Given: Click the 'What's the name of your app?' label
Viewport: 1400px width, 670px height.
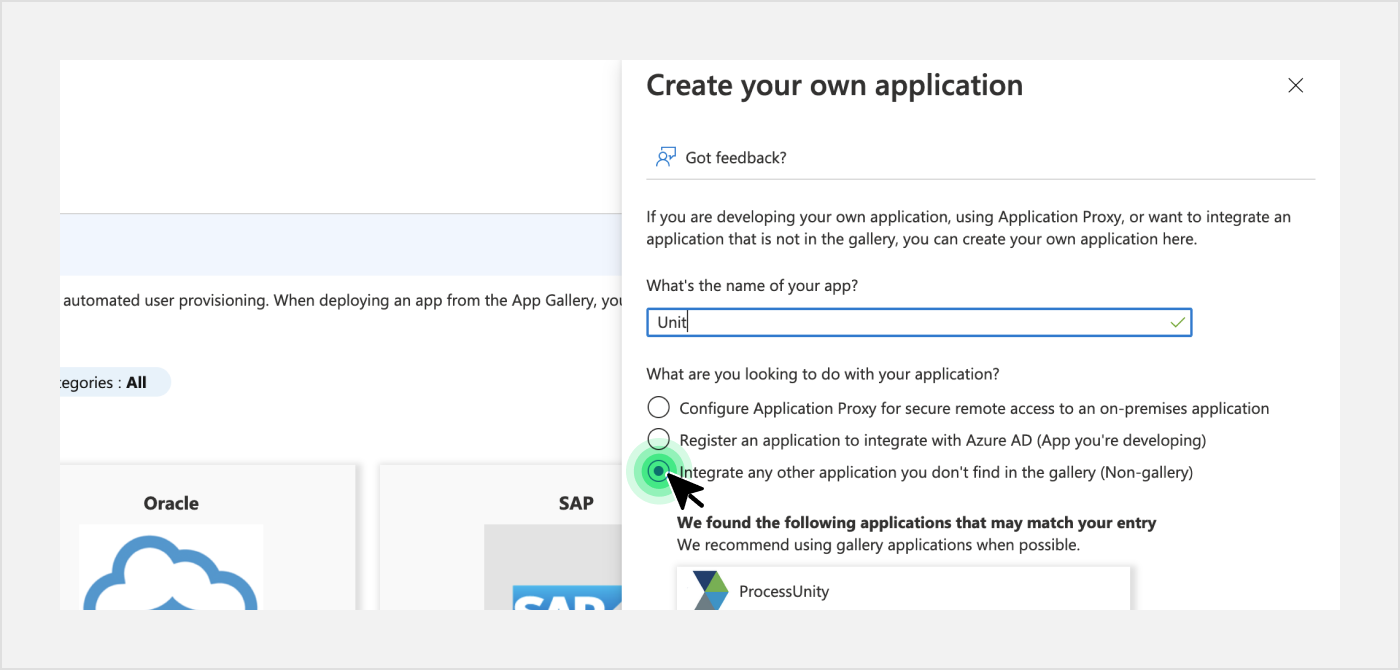Looking at the screenshot, I should [752, 286].
